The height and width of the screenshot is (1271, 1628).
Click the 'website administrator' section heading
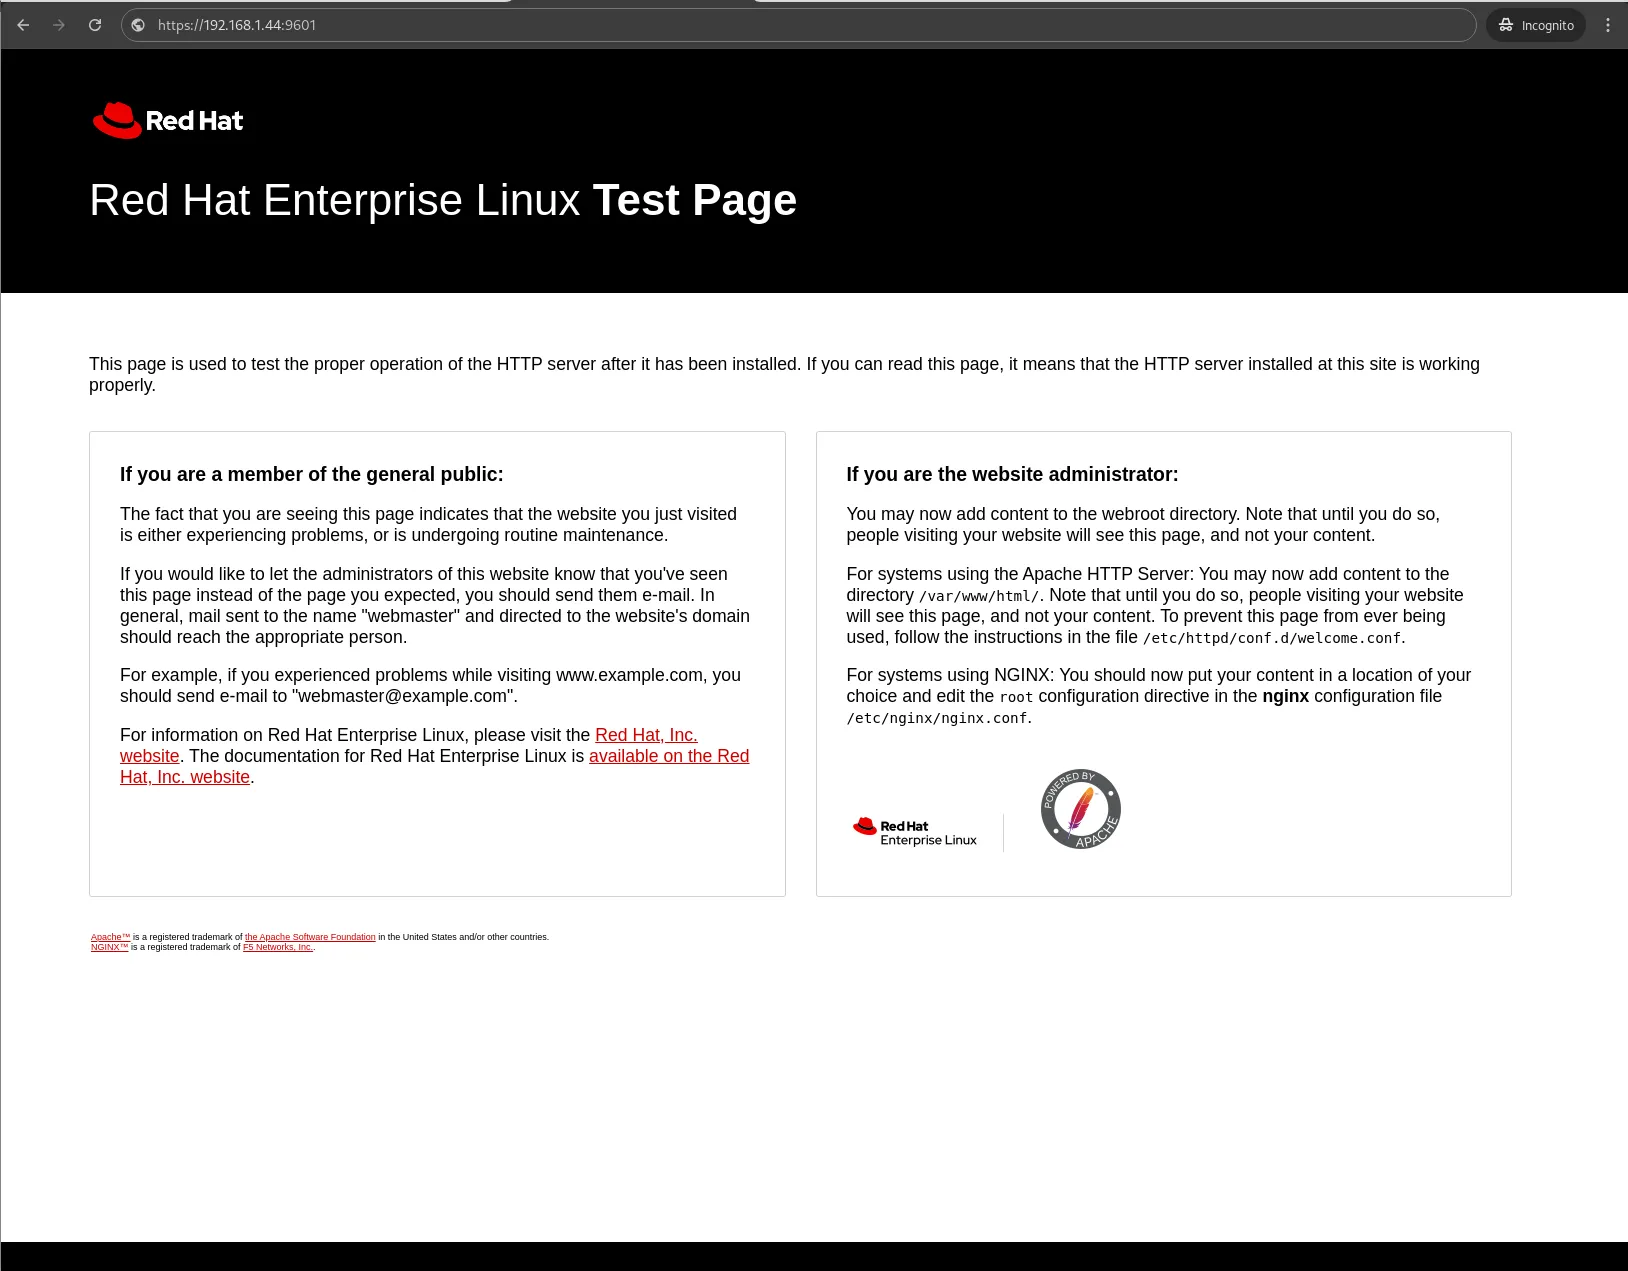(x=1012, y=474)
